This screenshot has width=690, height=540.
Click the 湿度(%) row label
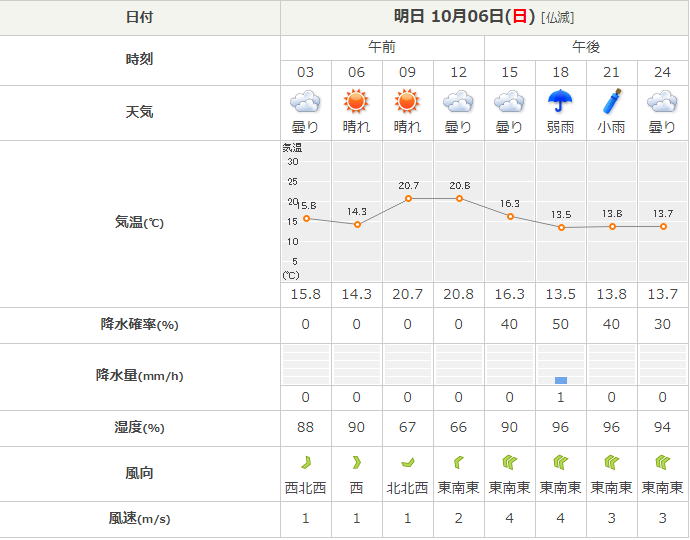(x=139, y=427)
